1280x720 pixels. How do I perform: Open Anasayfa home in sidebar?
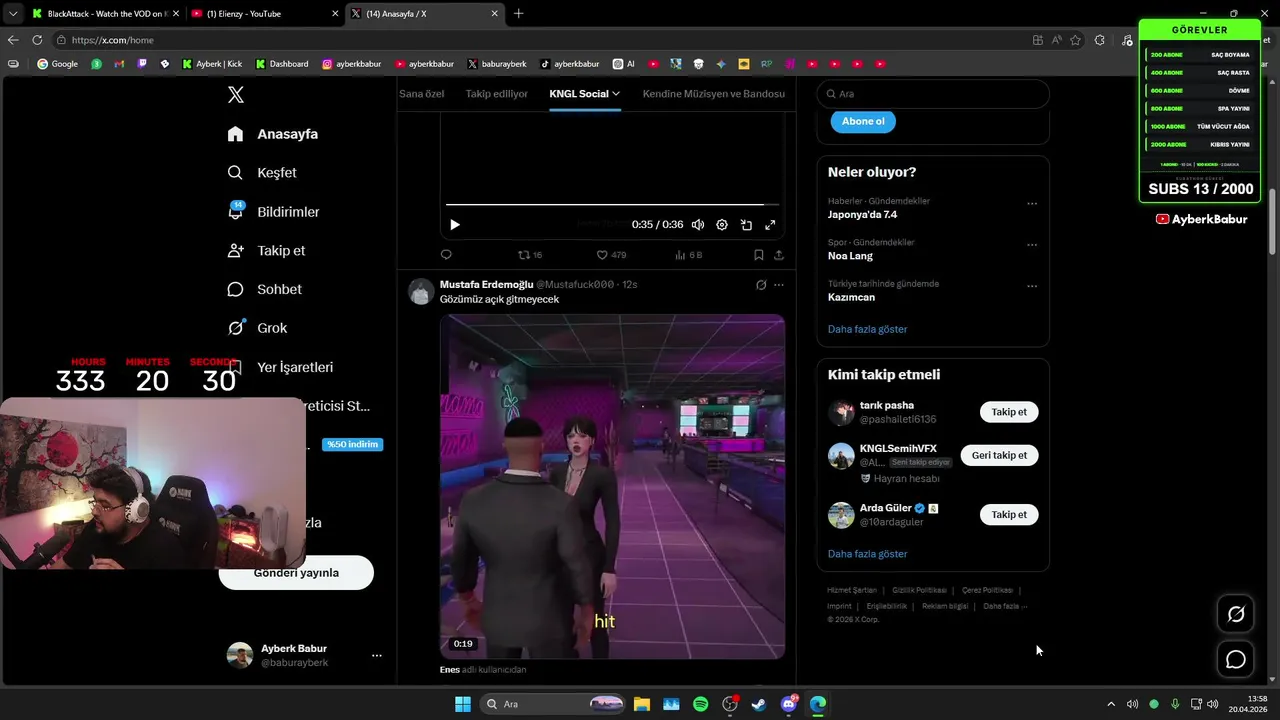(x=273, y=134)
